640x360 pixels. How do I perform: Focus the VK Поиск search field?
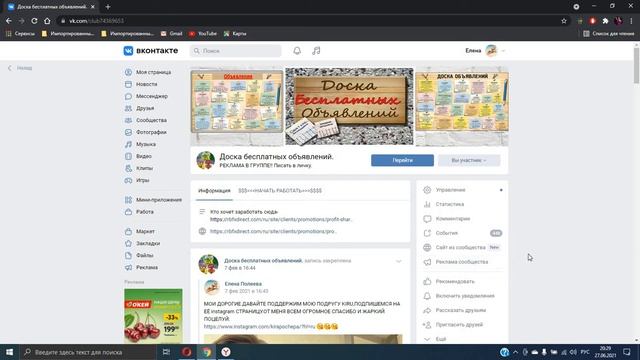(x=236, y=51)
